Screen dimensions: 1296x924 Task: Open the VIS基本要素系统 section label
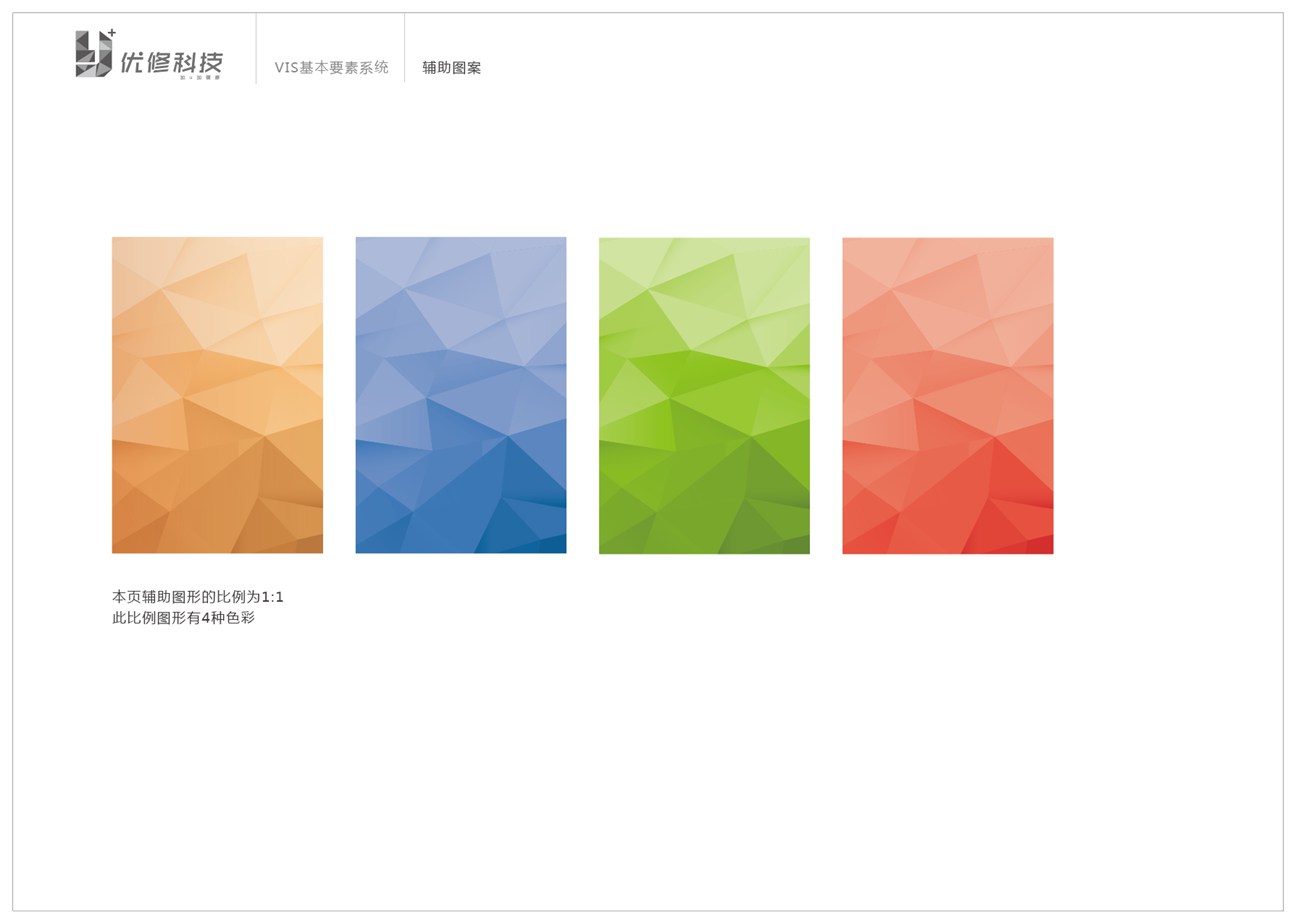(331, 68)
